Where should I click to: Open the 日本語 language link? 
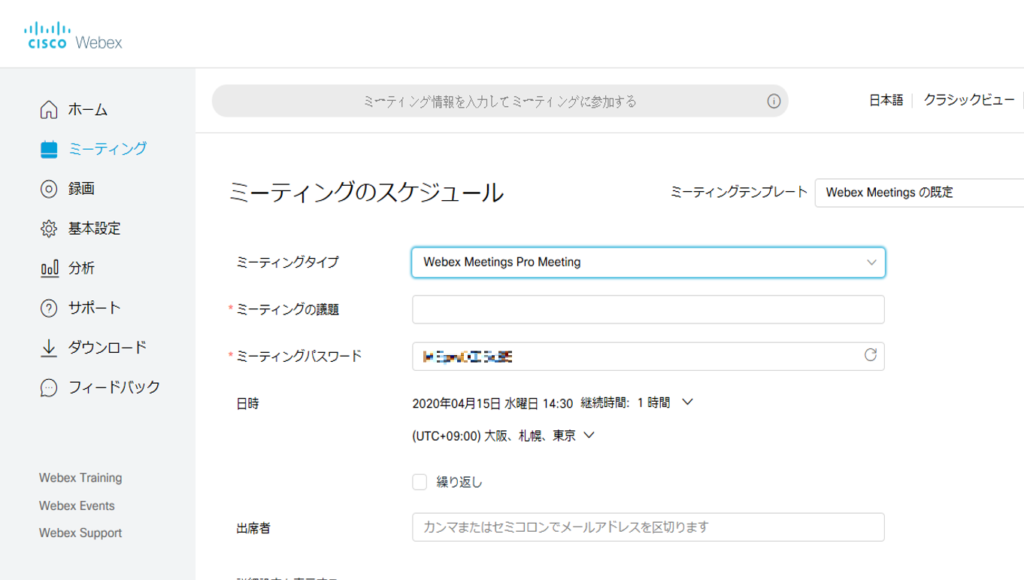(886, 100)
